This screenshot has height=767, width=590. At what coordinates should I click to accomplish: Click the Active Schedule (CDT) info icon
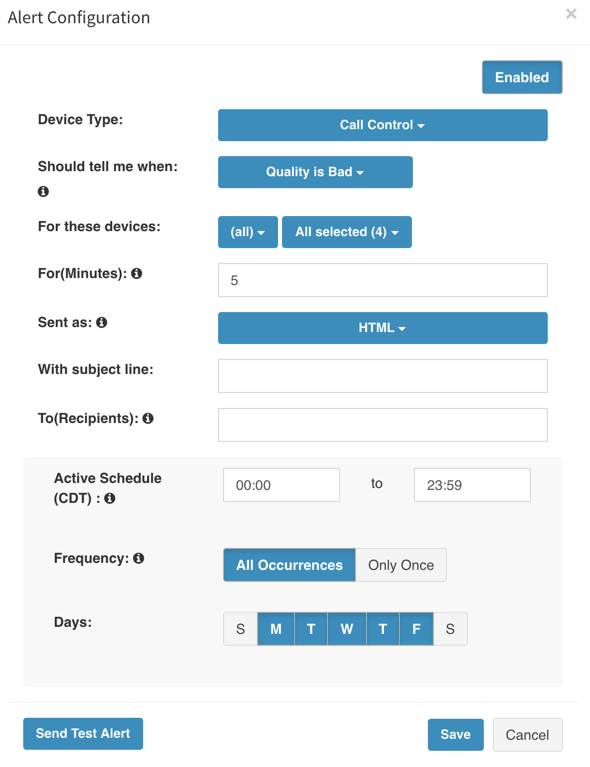tap(110, 498)
